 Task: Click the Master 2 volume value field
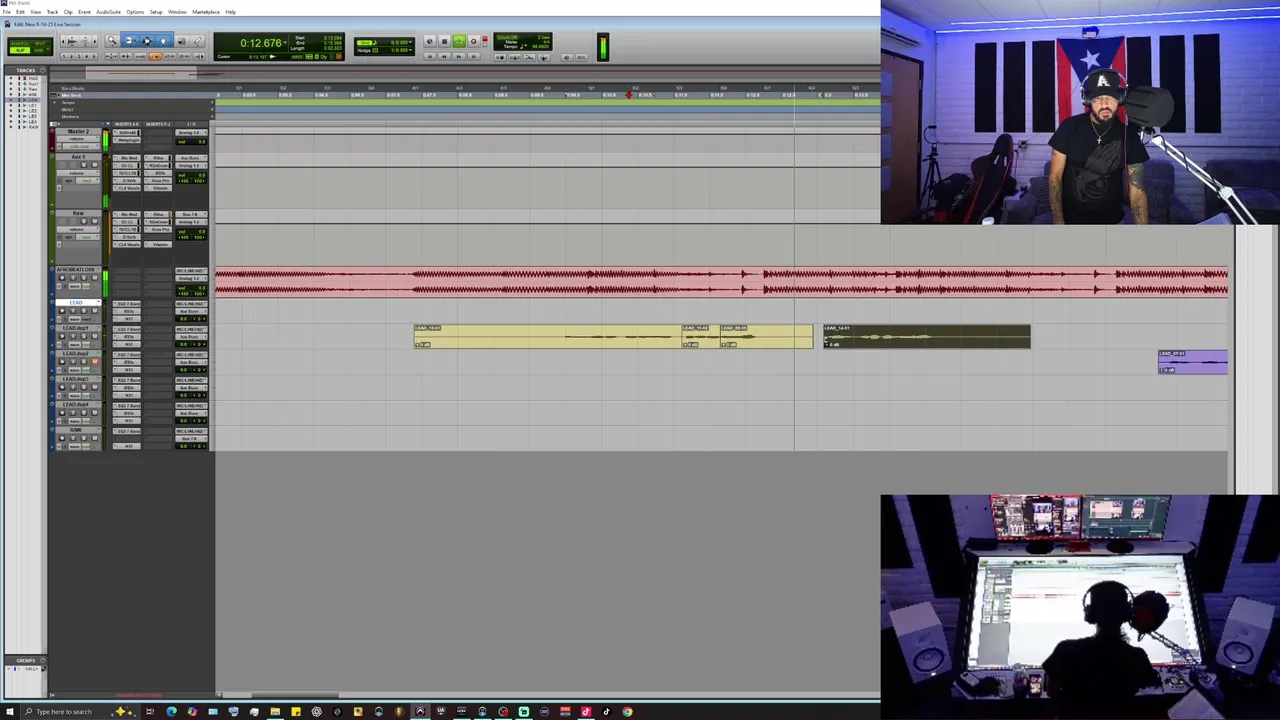(x=191, y=142)
